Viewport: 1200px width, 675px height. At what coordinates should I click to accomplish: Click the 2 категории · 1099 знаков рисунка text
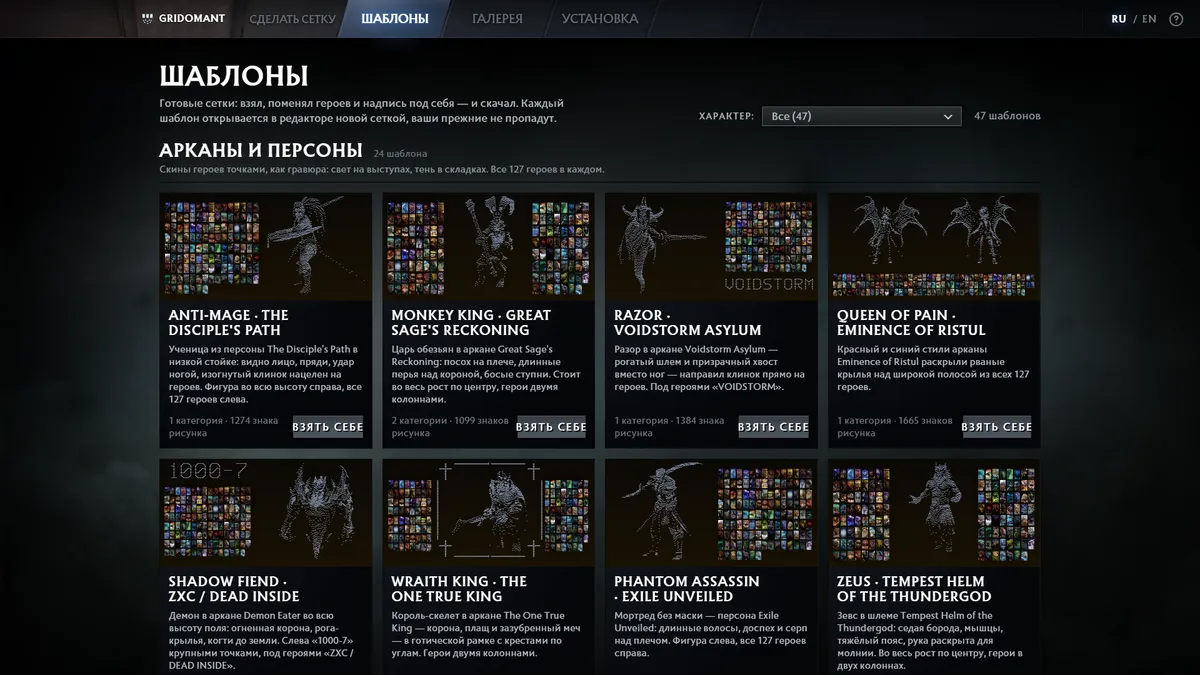tap(450, 427)
